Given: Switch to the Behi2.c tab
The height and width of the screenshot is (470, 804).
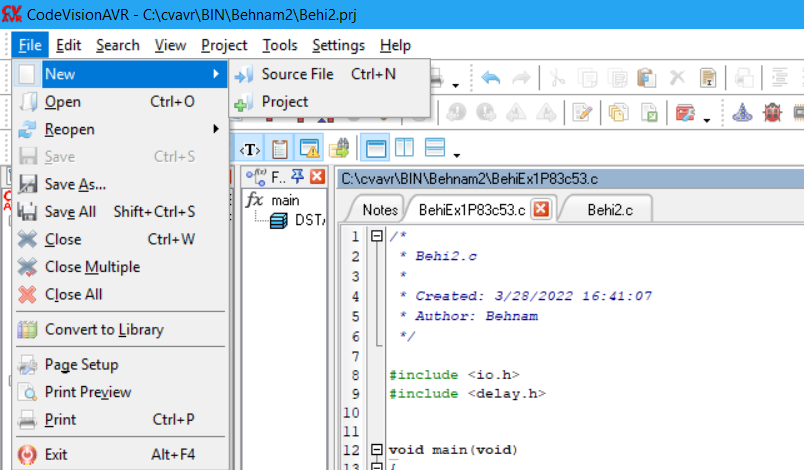Looking at the screenshot, I should point(610,210).
